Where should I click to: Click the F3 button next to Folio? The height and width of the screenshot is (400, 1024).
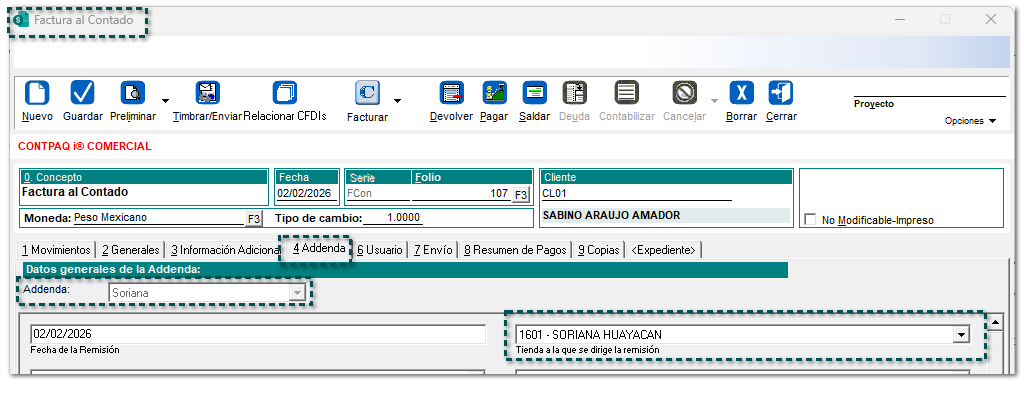520,194
